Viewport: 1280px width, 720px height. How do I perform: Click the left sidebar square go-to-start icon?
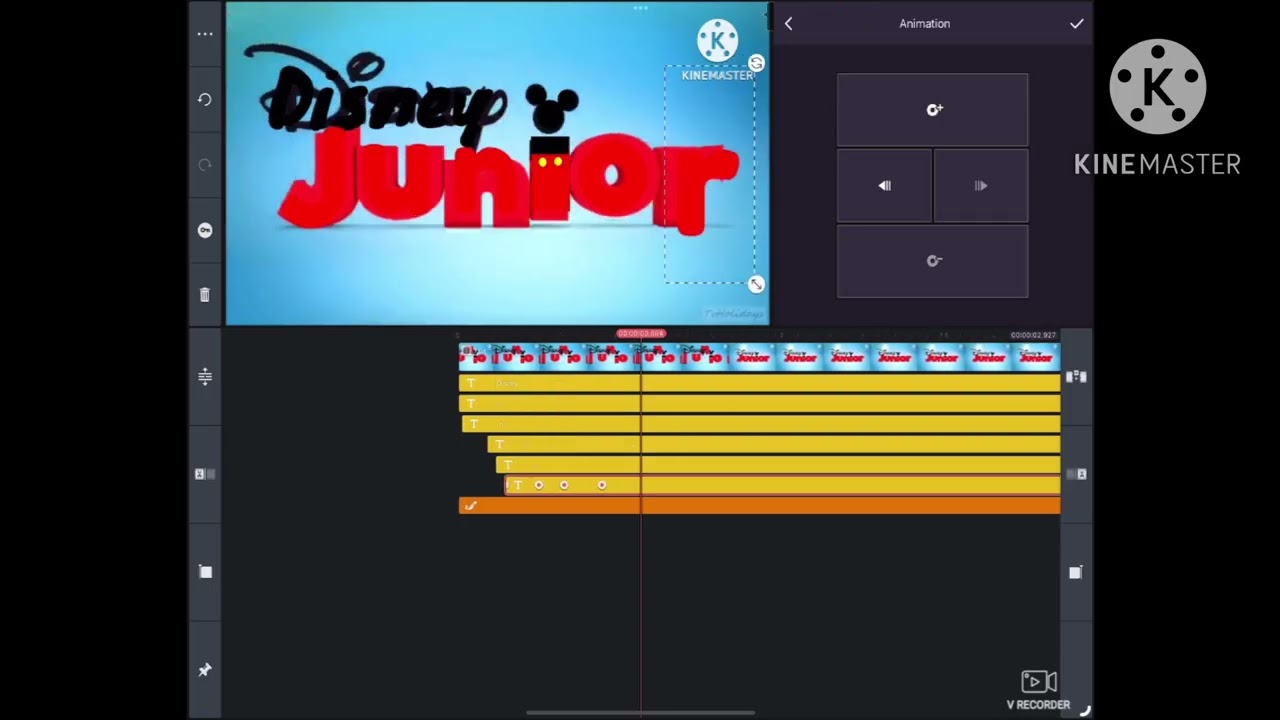pyautogui.click(x=205, y=572)
